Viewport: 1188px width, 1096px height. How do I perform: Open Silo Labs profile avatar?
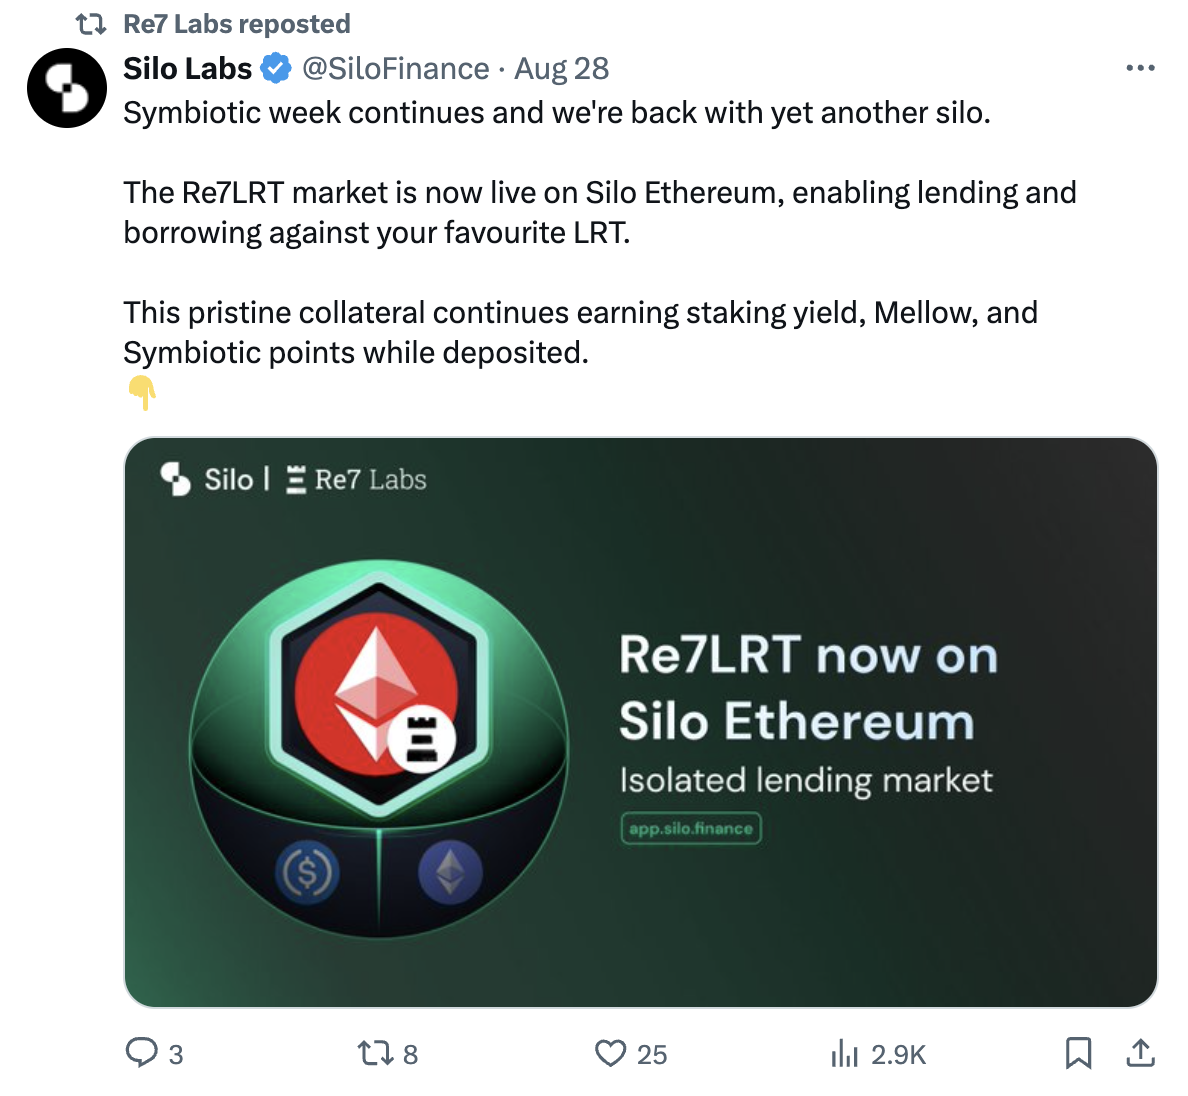click(x=67, y=88)
